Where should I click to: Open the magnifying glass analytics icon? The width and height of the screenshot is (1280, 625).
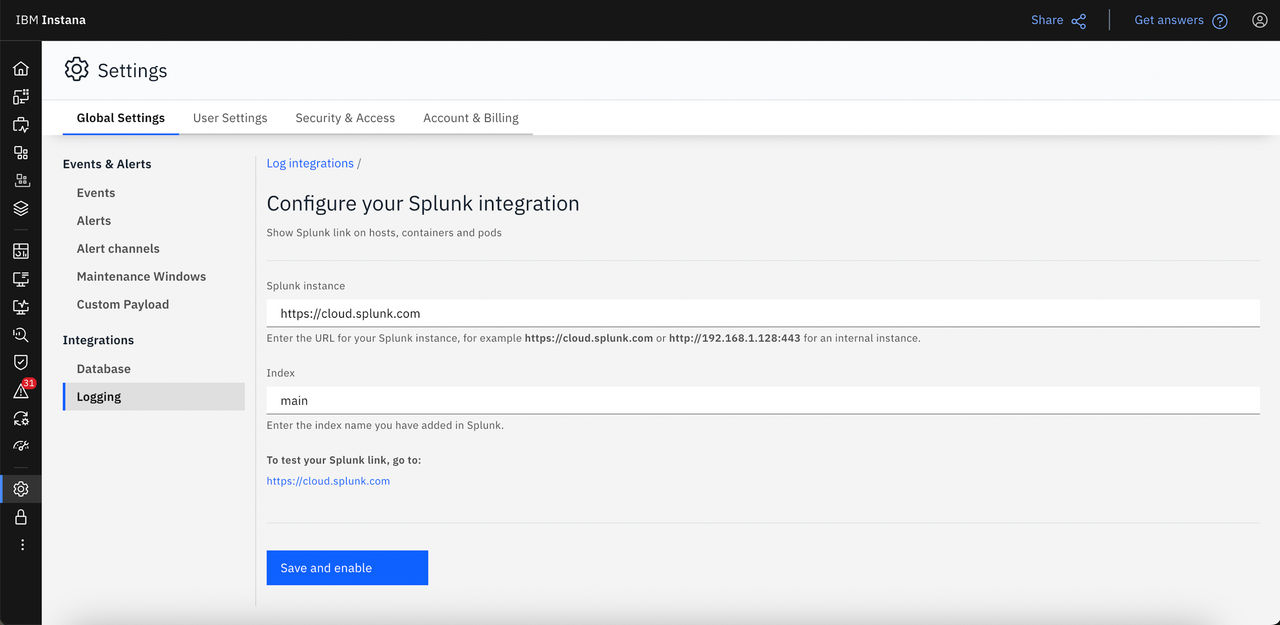click(21, 335)
